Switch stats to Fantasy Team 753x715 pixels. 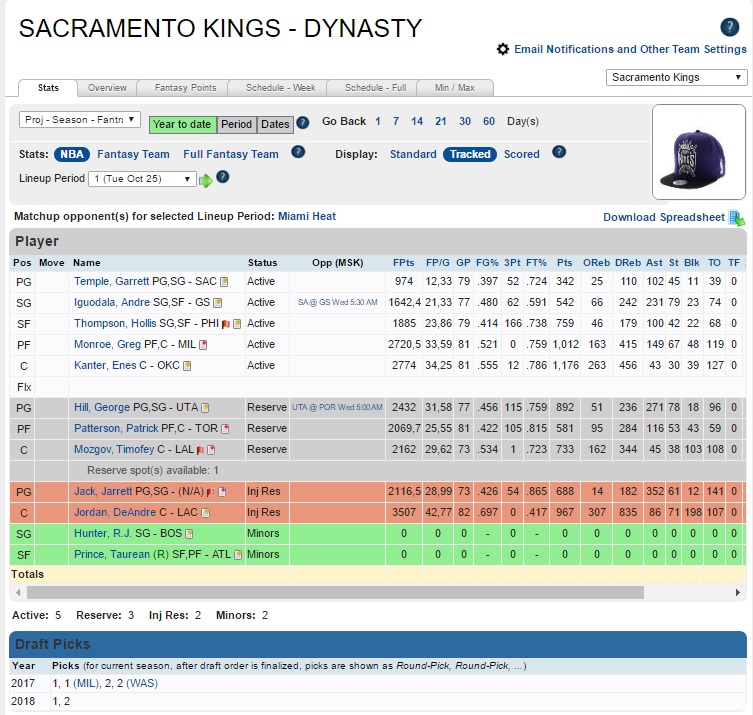[x=133, y=154]
